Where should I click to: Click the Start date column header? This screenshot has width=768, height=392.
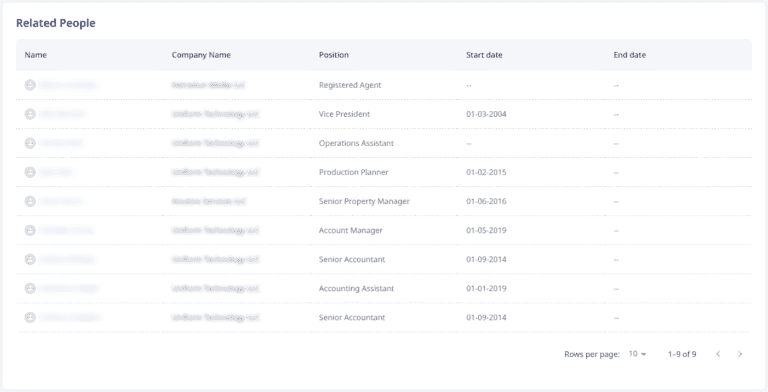point(484,55)
